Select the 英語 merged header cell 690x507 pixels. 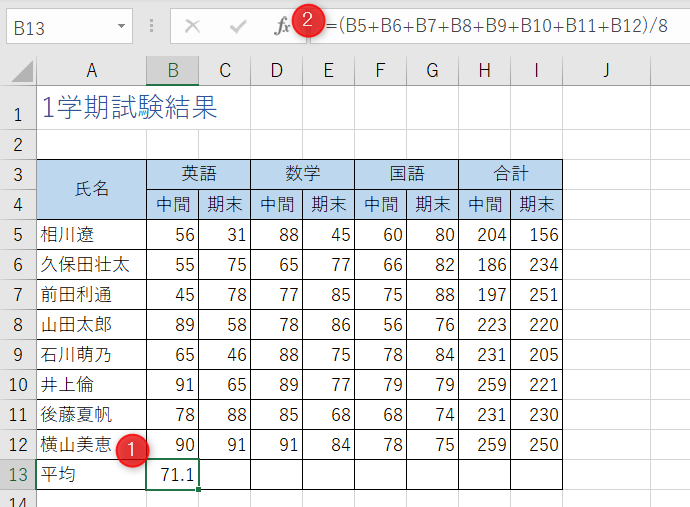[198, 174]
